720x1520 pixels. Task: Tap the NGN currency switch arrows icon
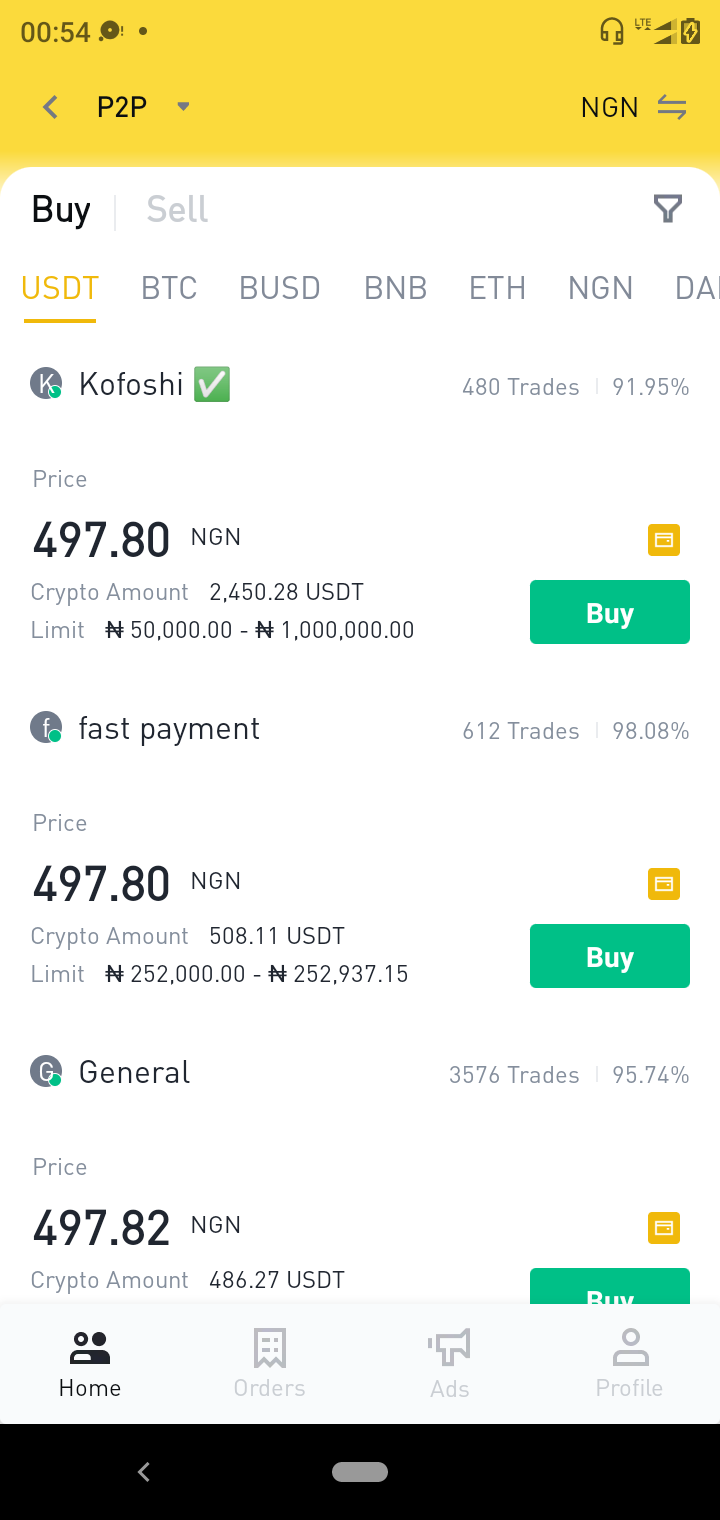672,107
